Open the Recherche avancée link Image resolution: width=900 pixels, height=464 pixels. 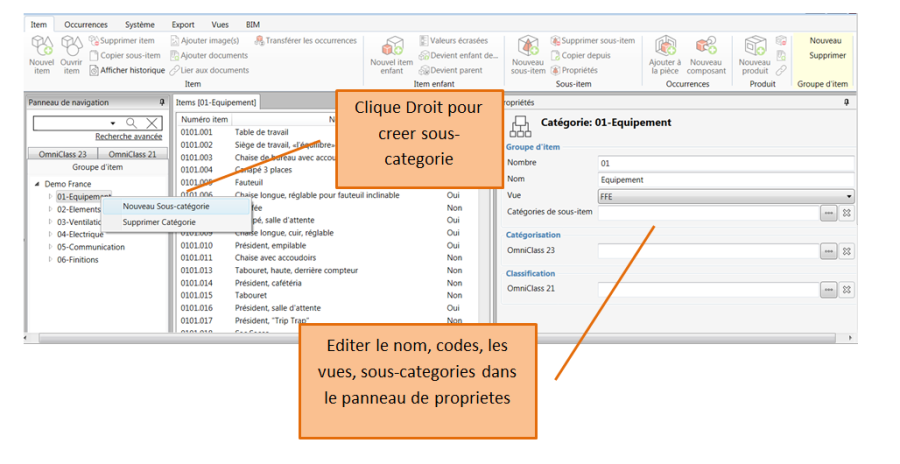pos(128,137)
